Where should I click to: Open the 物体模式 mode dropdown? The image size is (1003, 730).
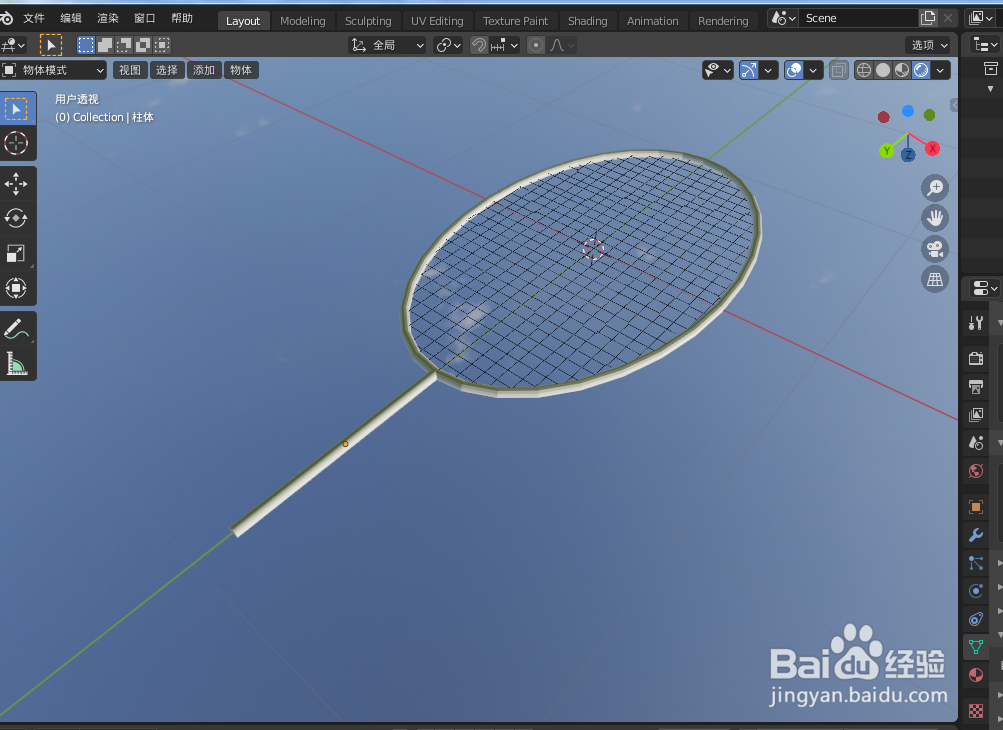53,70
